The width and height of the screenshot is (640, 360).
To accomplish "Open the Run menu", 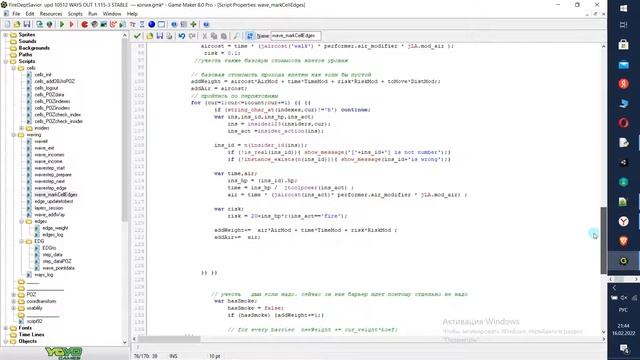I will (x=93, y=13).
